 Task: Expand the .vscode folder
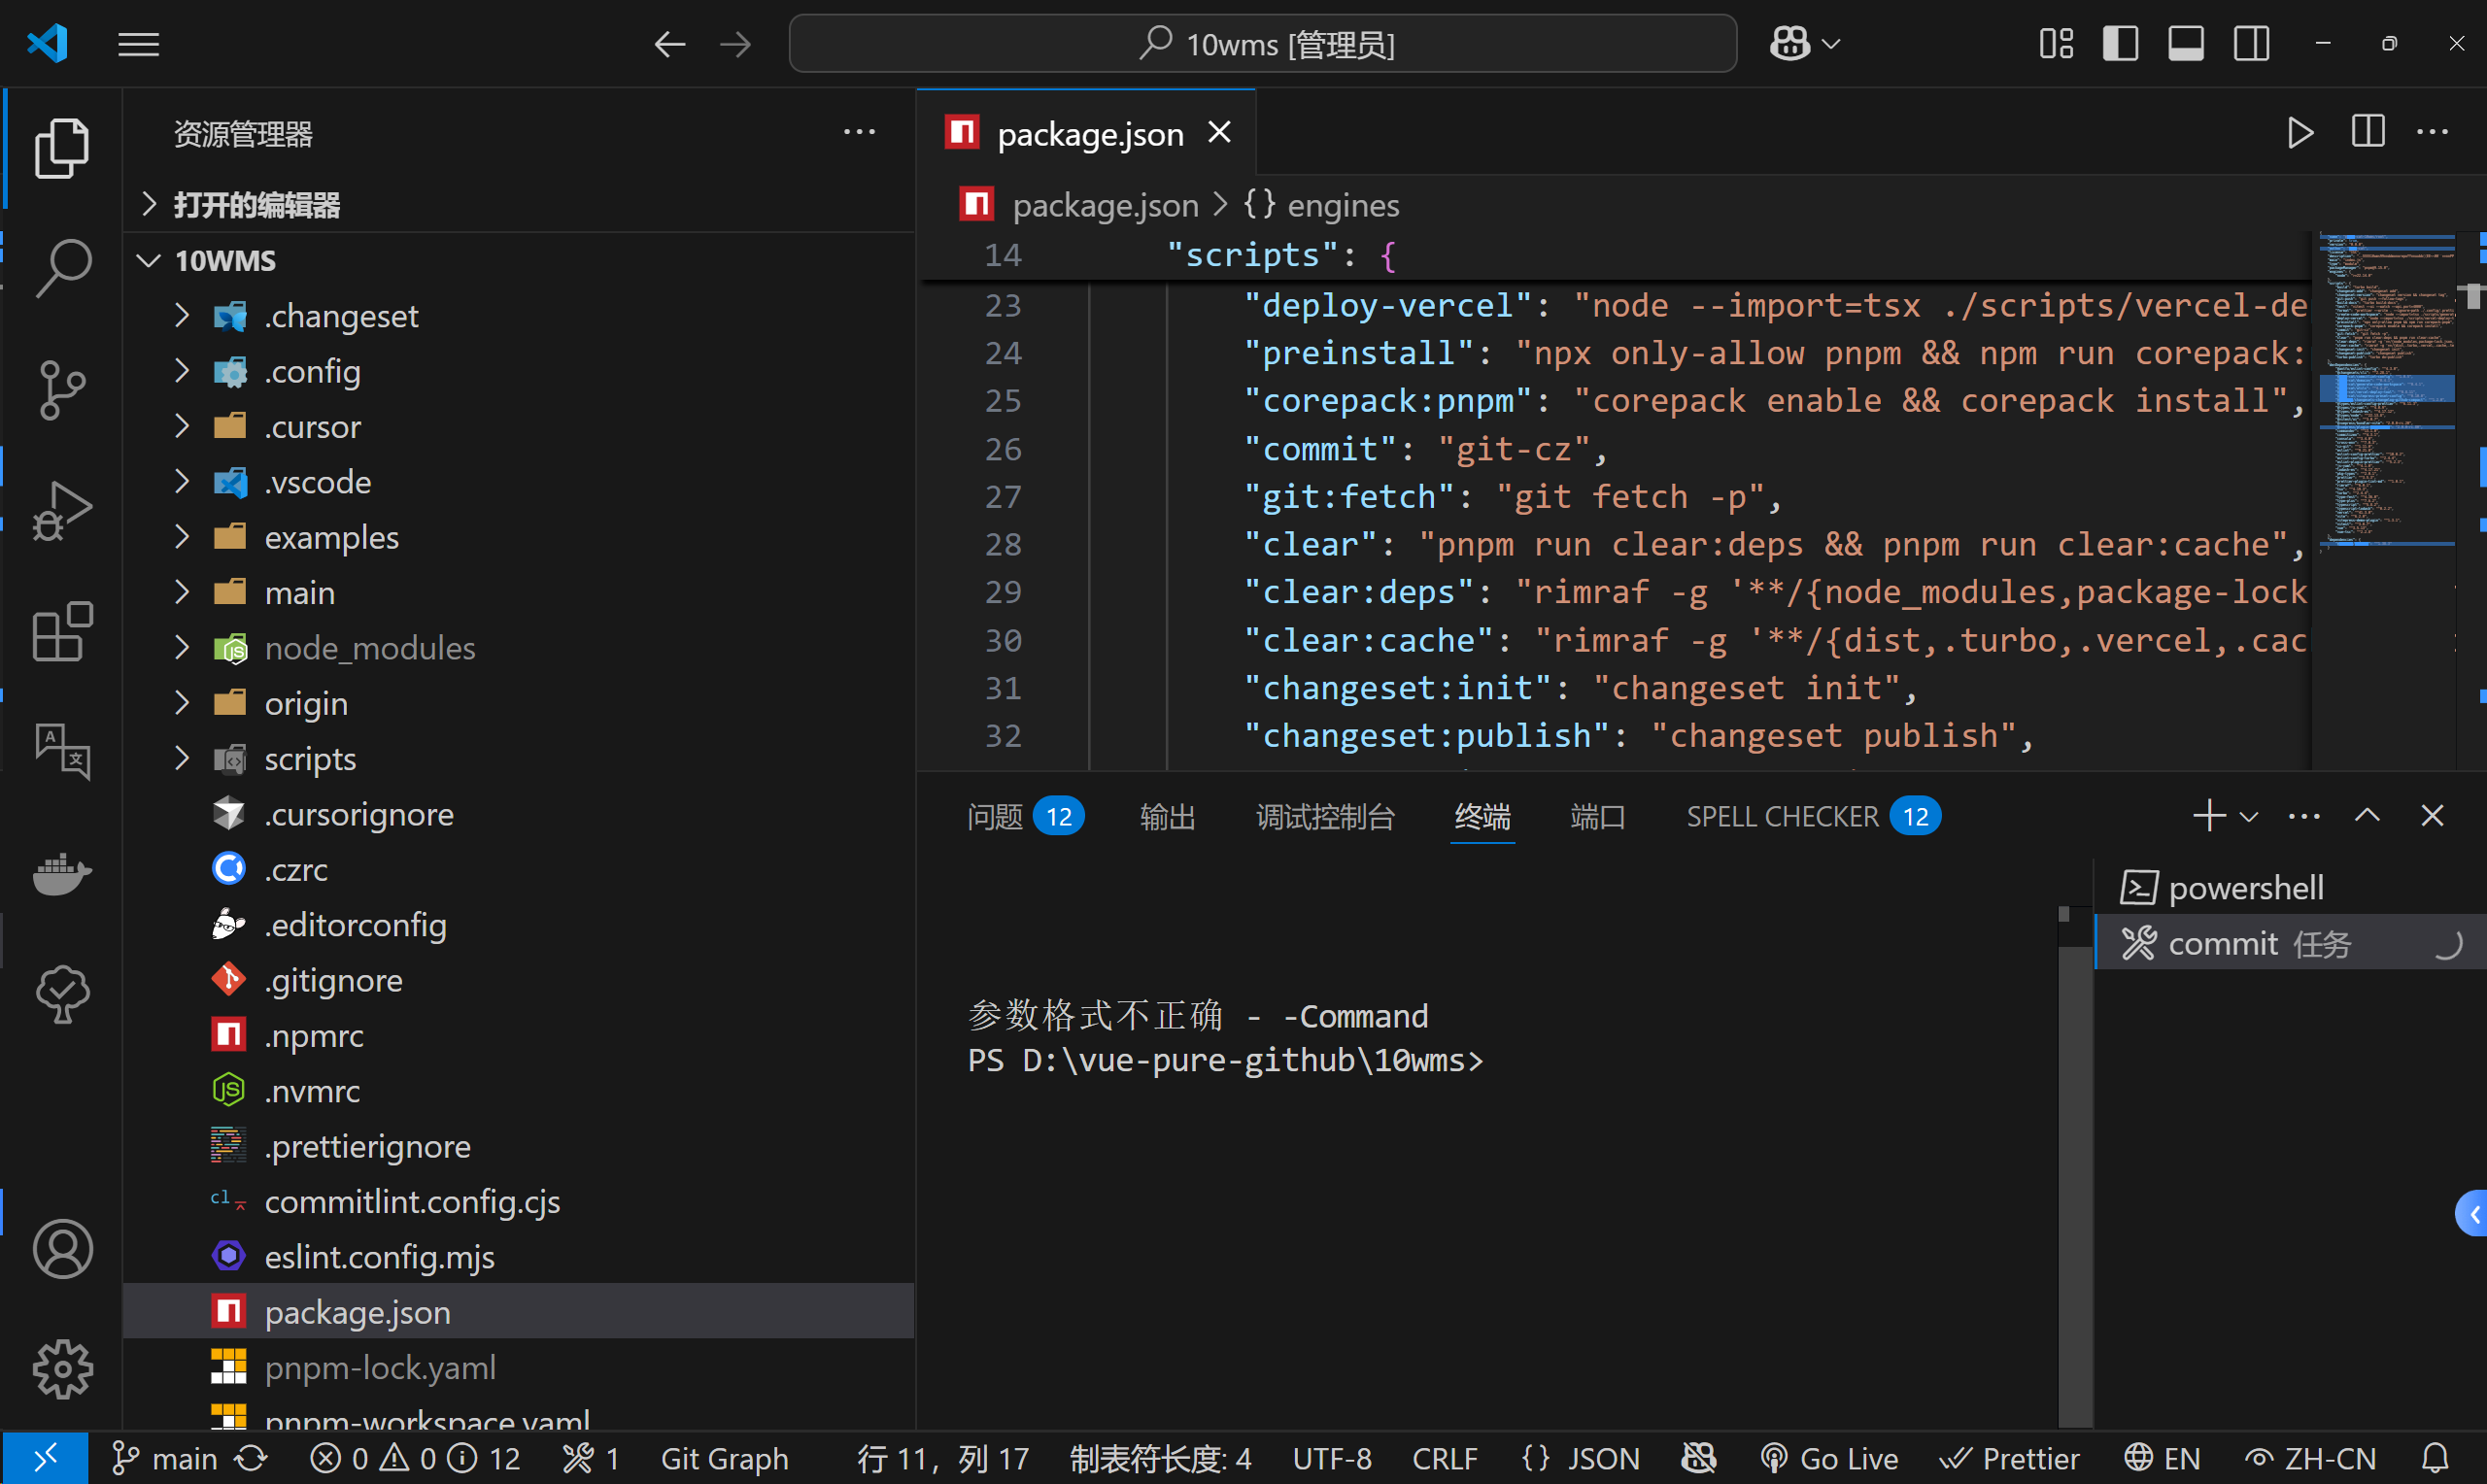click(519, 482)
